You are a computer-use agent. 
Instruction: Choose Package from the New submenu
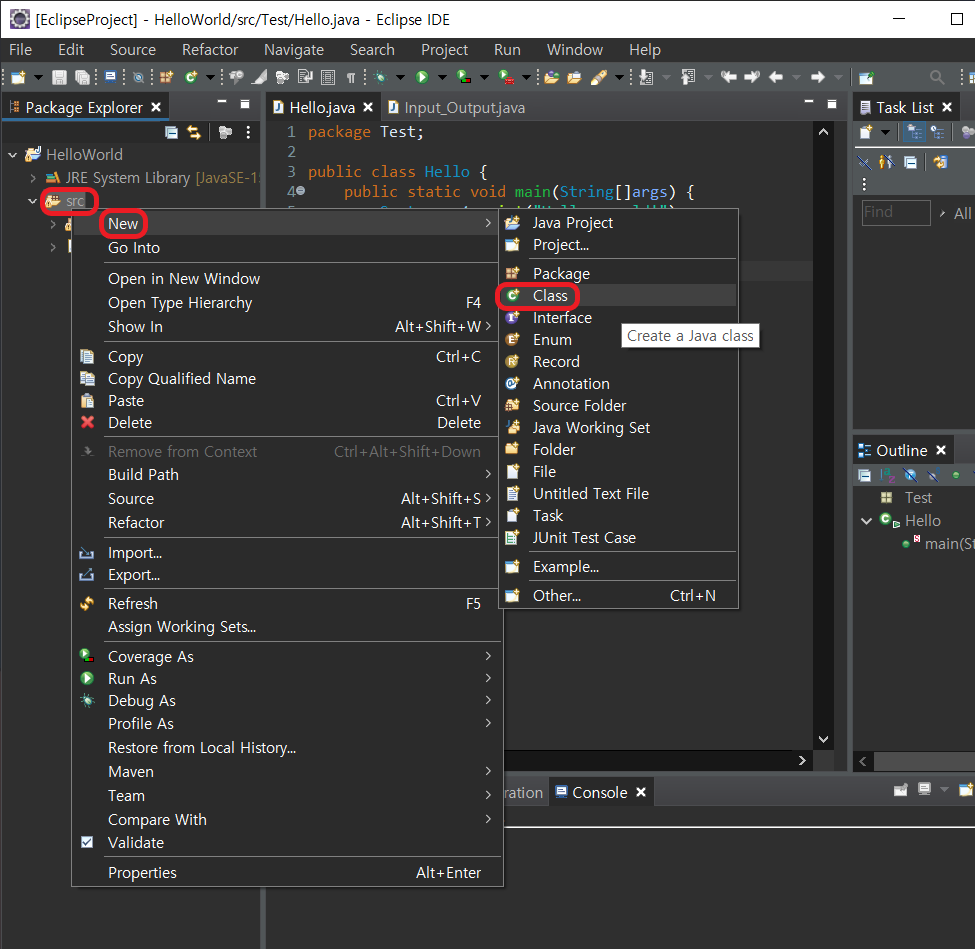[618, 274]
